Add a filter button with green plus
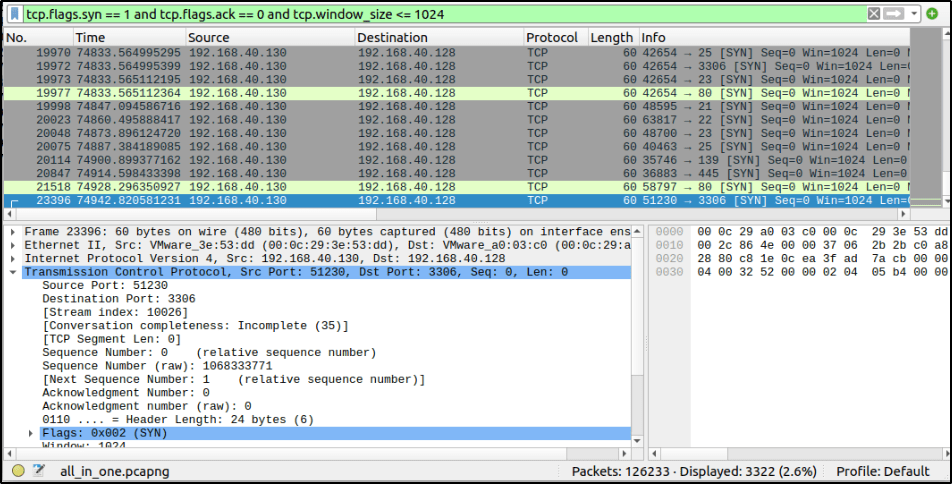Screen dimensions: 952x484 pyautogui.click(x=932, y=14)
